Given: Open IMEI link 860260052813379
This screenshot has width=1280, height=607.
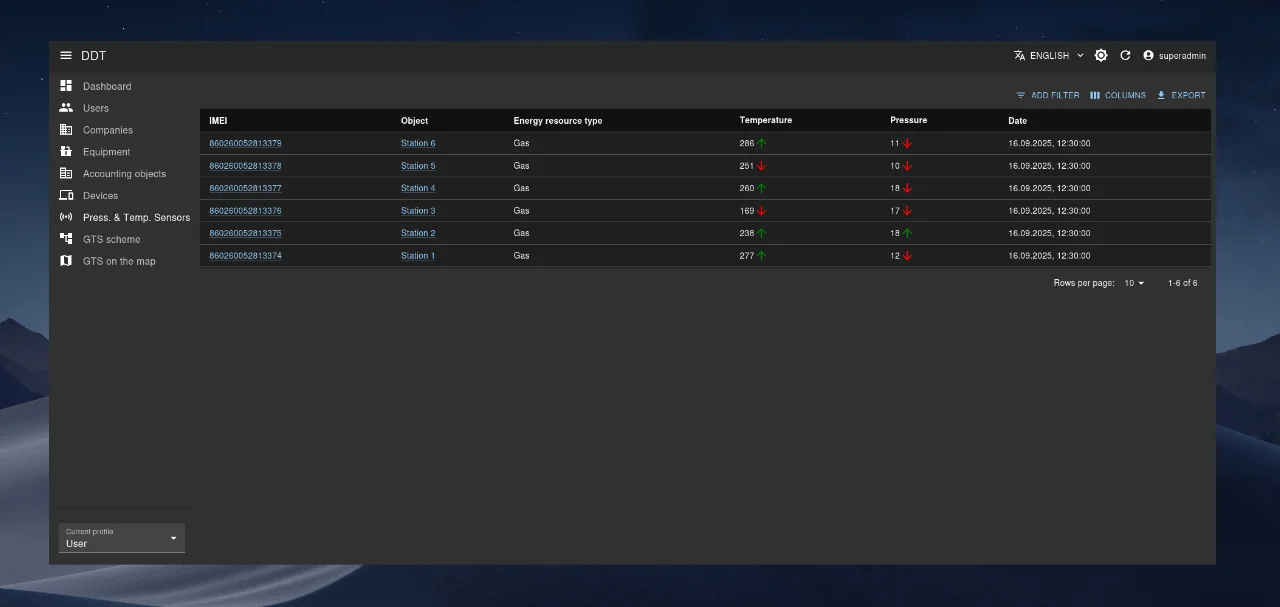Looking at the screenshot, I should 245,143.
